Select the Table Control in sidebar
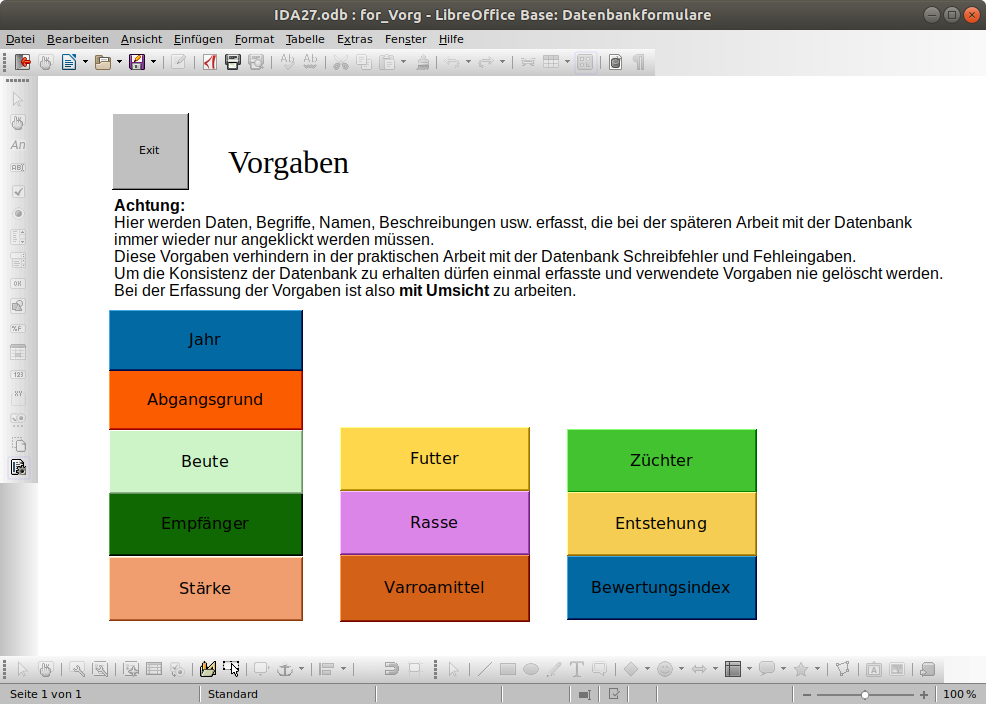This screenshot has width=986, height=704. (x=18, y=352)
